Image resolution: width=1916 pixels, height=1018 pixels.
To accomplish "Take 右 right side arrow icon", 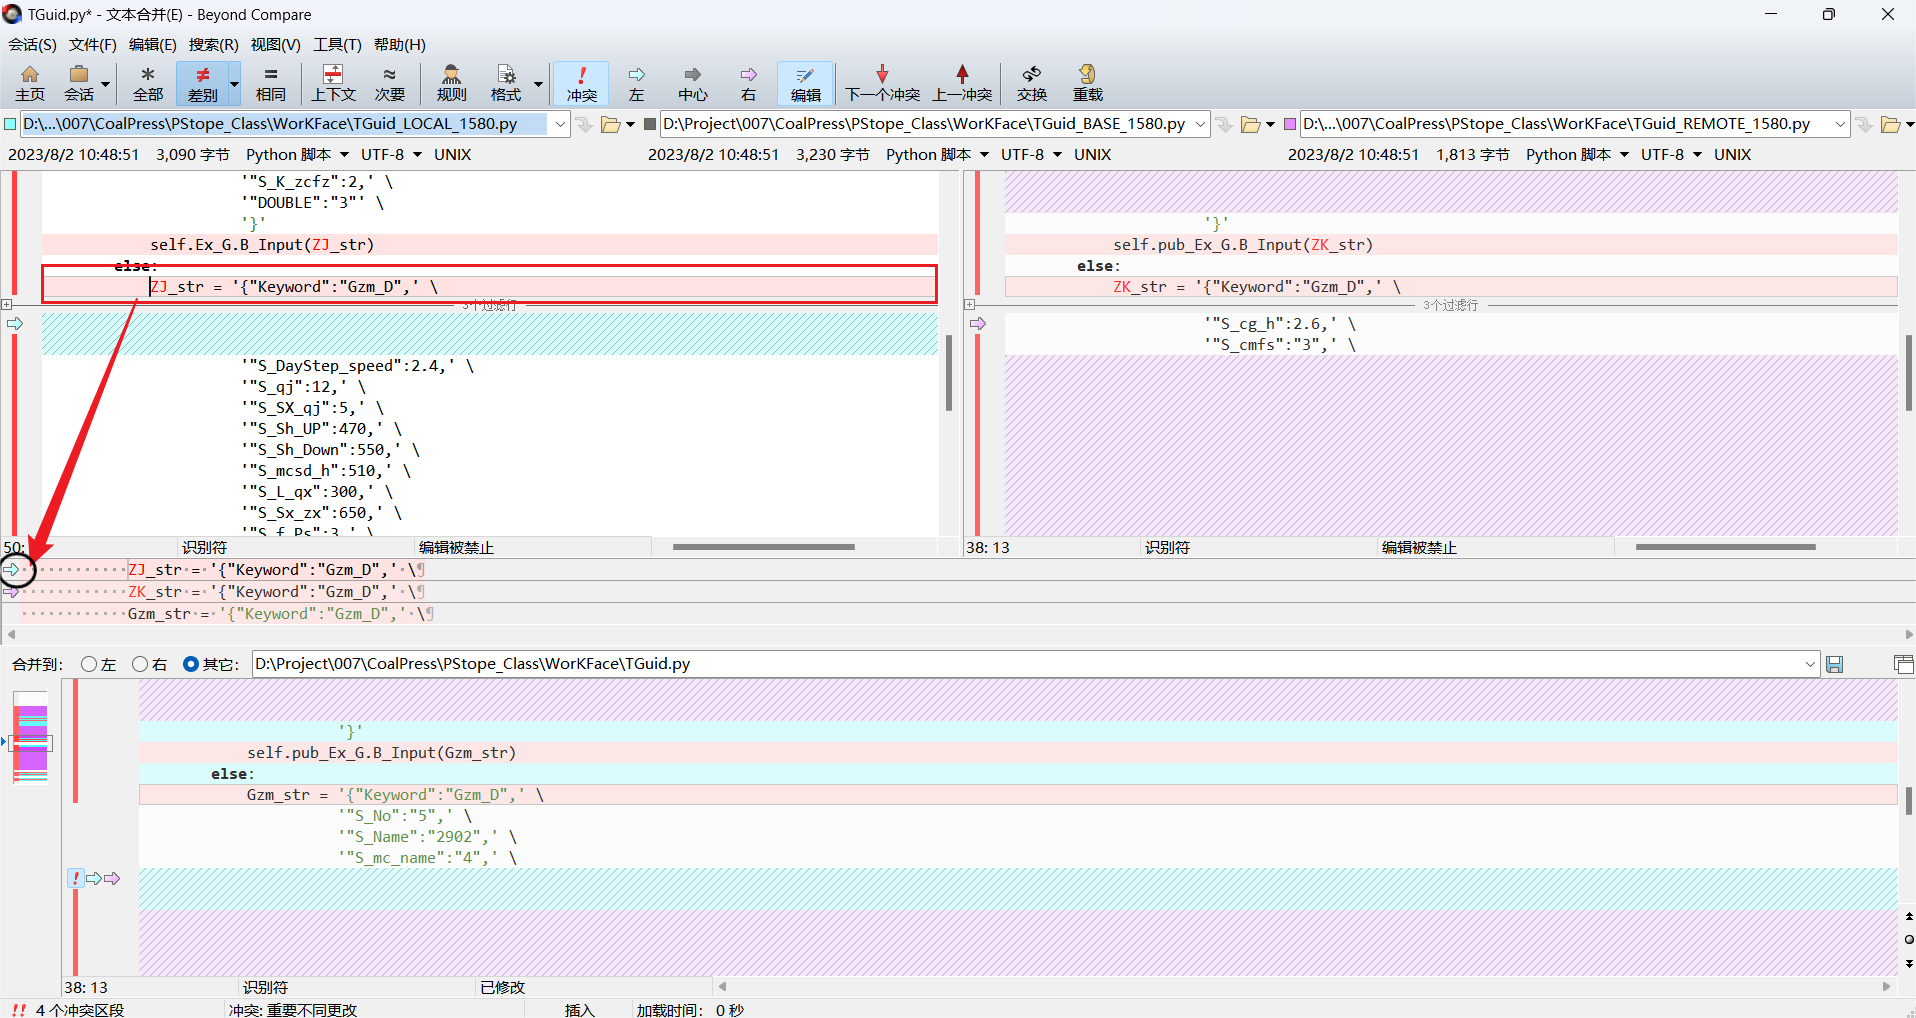I will [x=748, y=83].
